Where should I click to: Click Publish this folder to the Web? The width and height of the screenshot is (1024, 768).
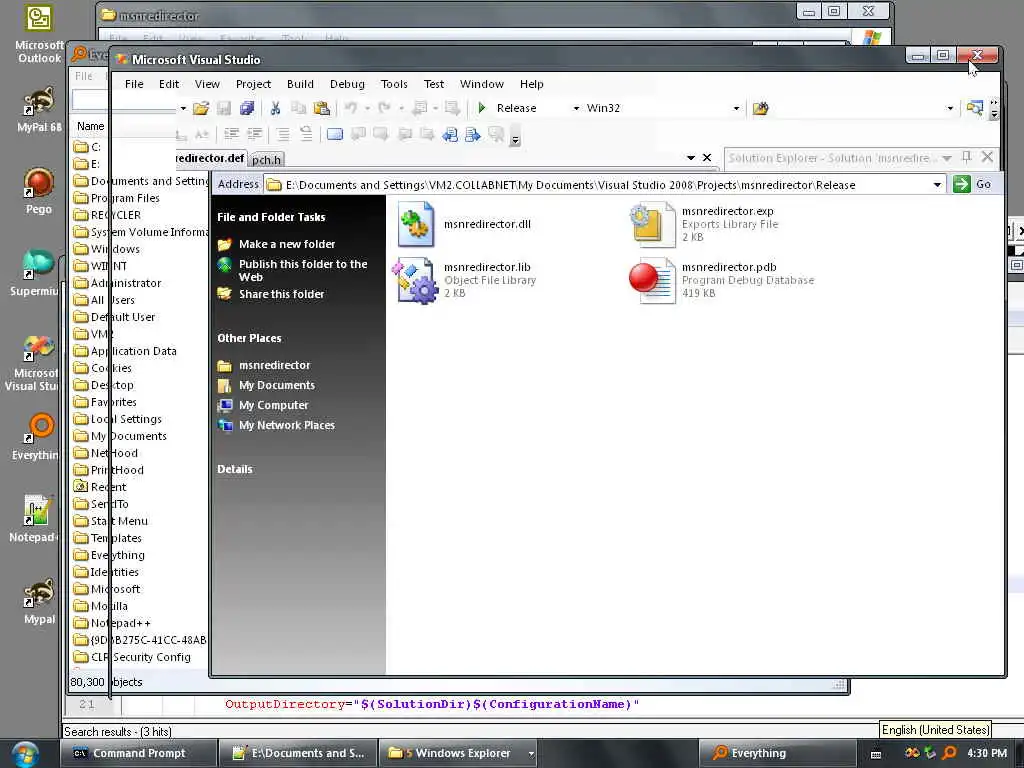point(303,270)
